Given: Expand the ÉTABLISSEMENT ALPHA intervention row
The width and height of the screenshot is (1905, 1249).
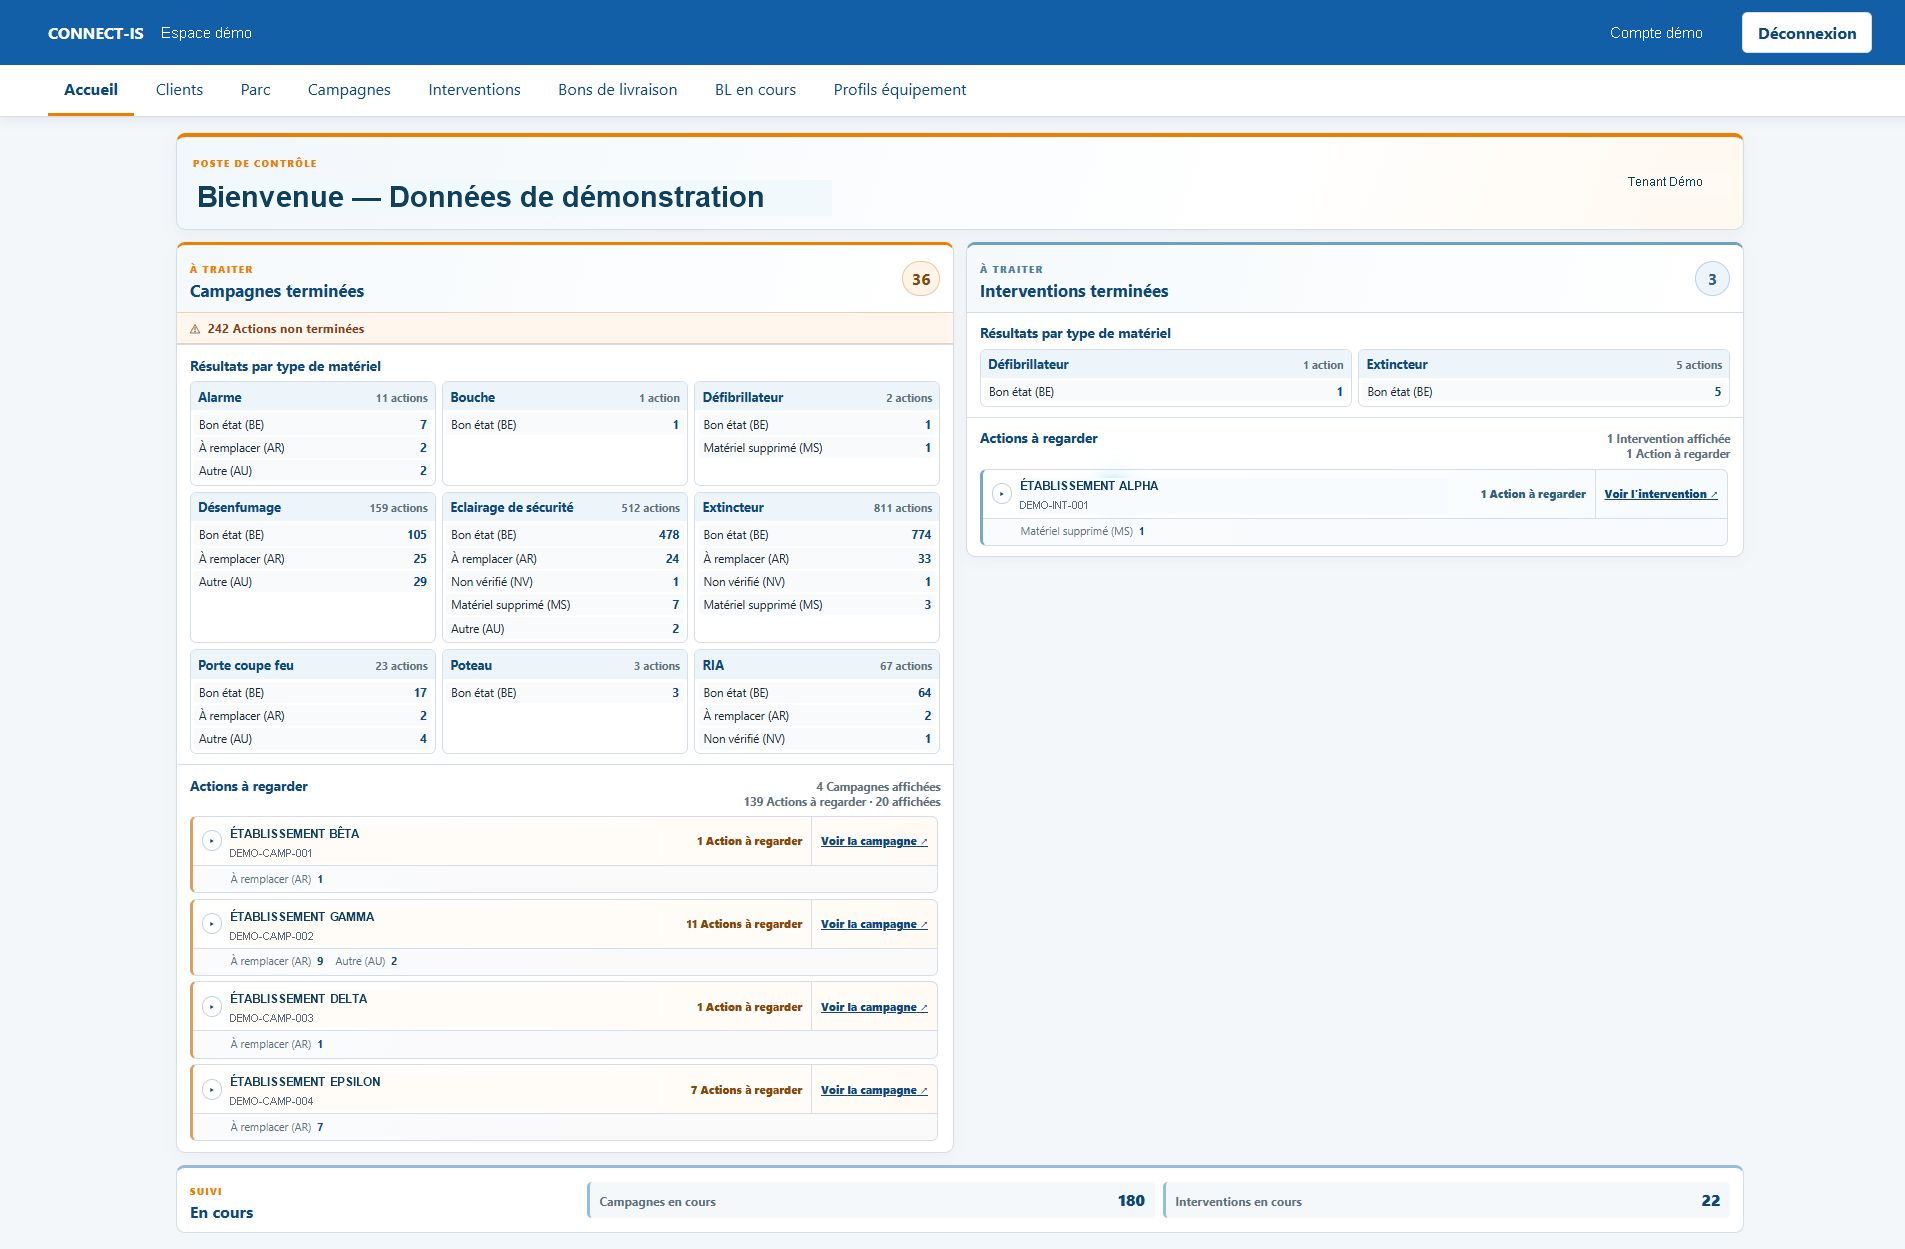Looking at the screenshot, I should click(x=1002, y=494).
